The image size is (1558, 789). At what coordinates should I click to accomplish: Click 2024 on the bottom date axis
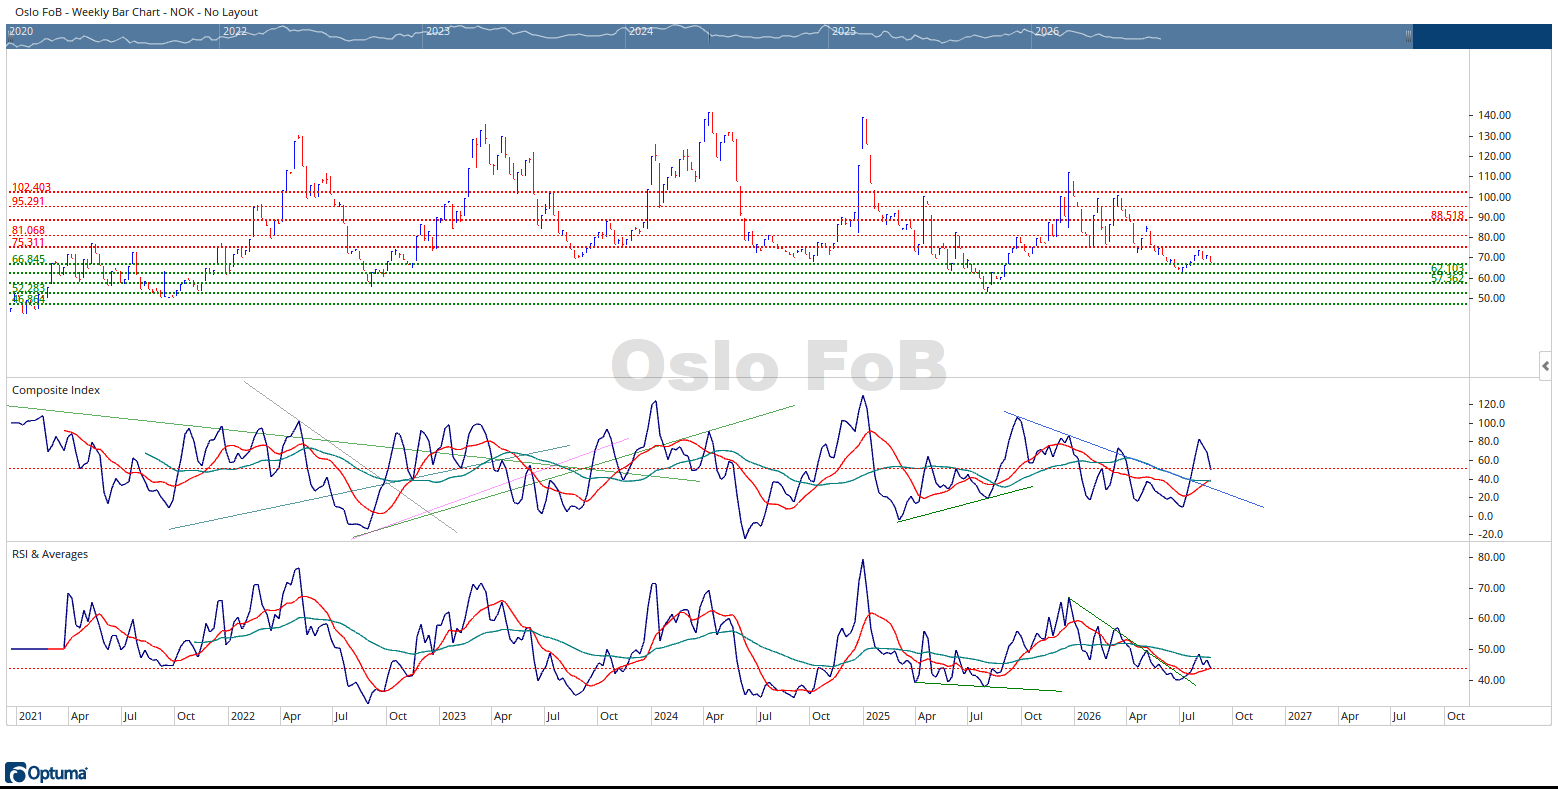(665, 716)
